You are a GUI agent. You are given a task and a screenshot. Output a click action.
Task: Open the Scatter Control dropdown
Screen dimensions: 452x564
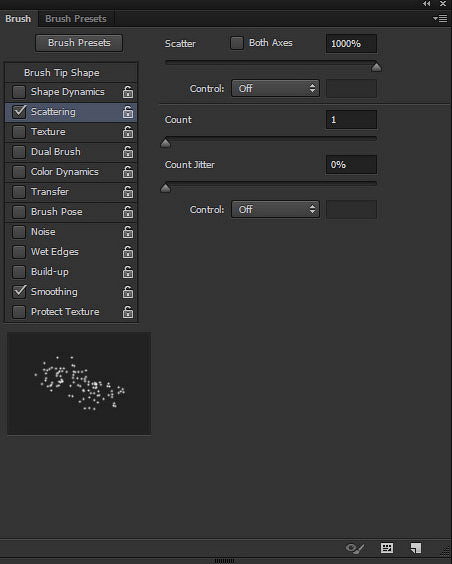click(275, 88)
